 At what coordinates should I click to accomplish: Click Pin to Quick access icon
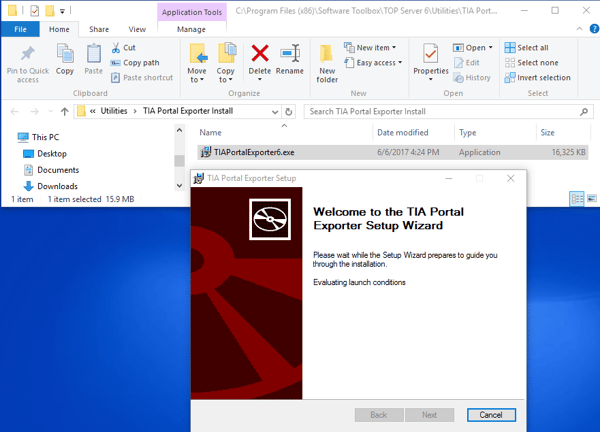tap(27, 54)
